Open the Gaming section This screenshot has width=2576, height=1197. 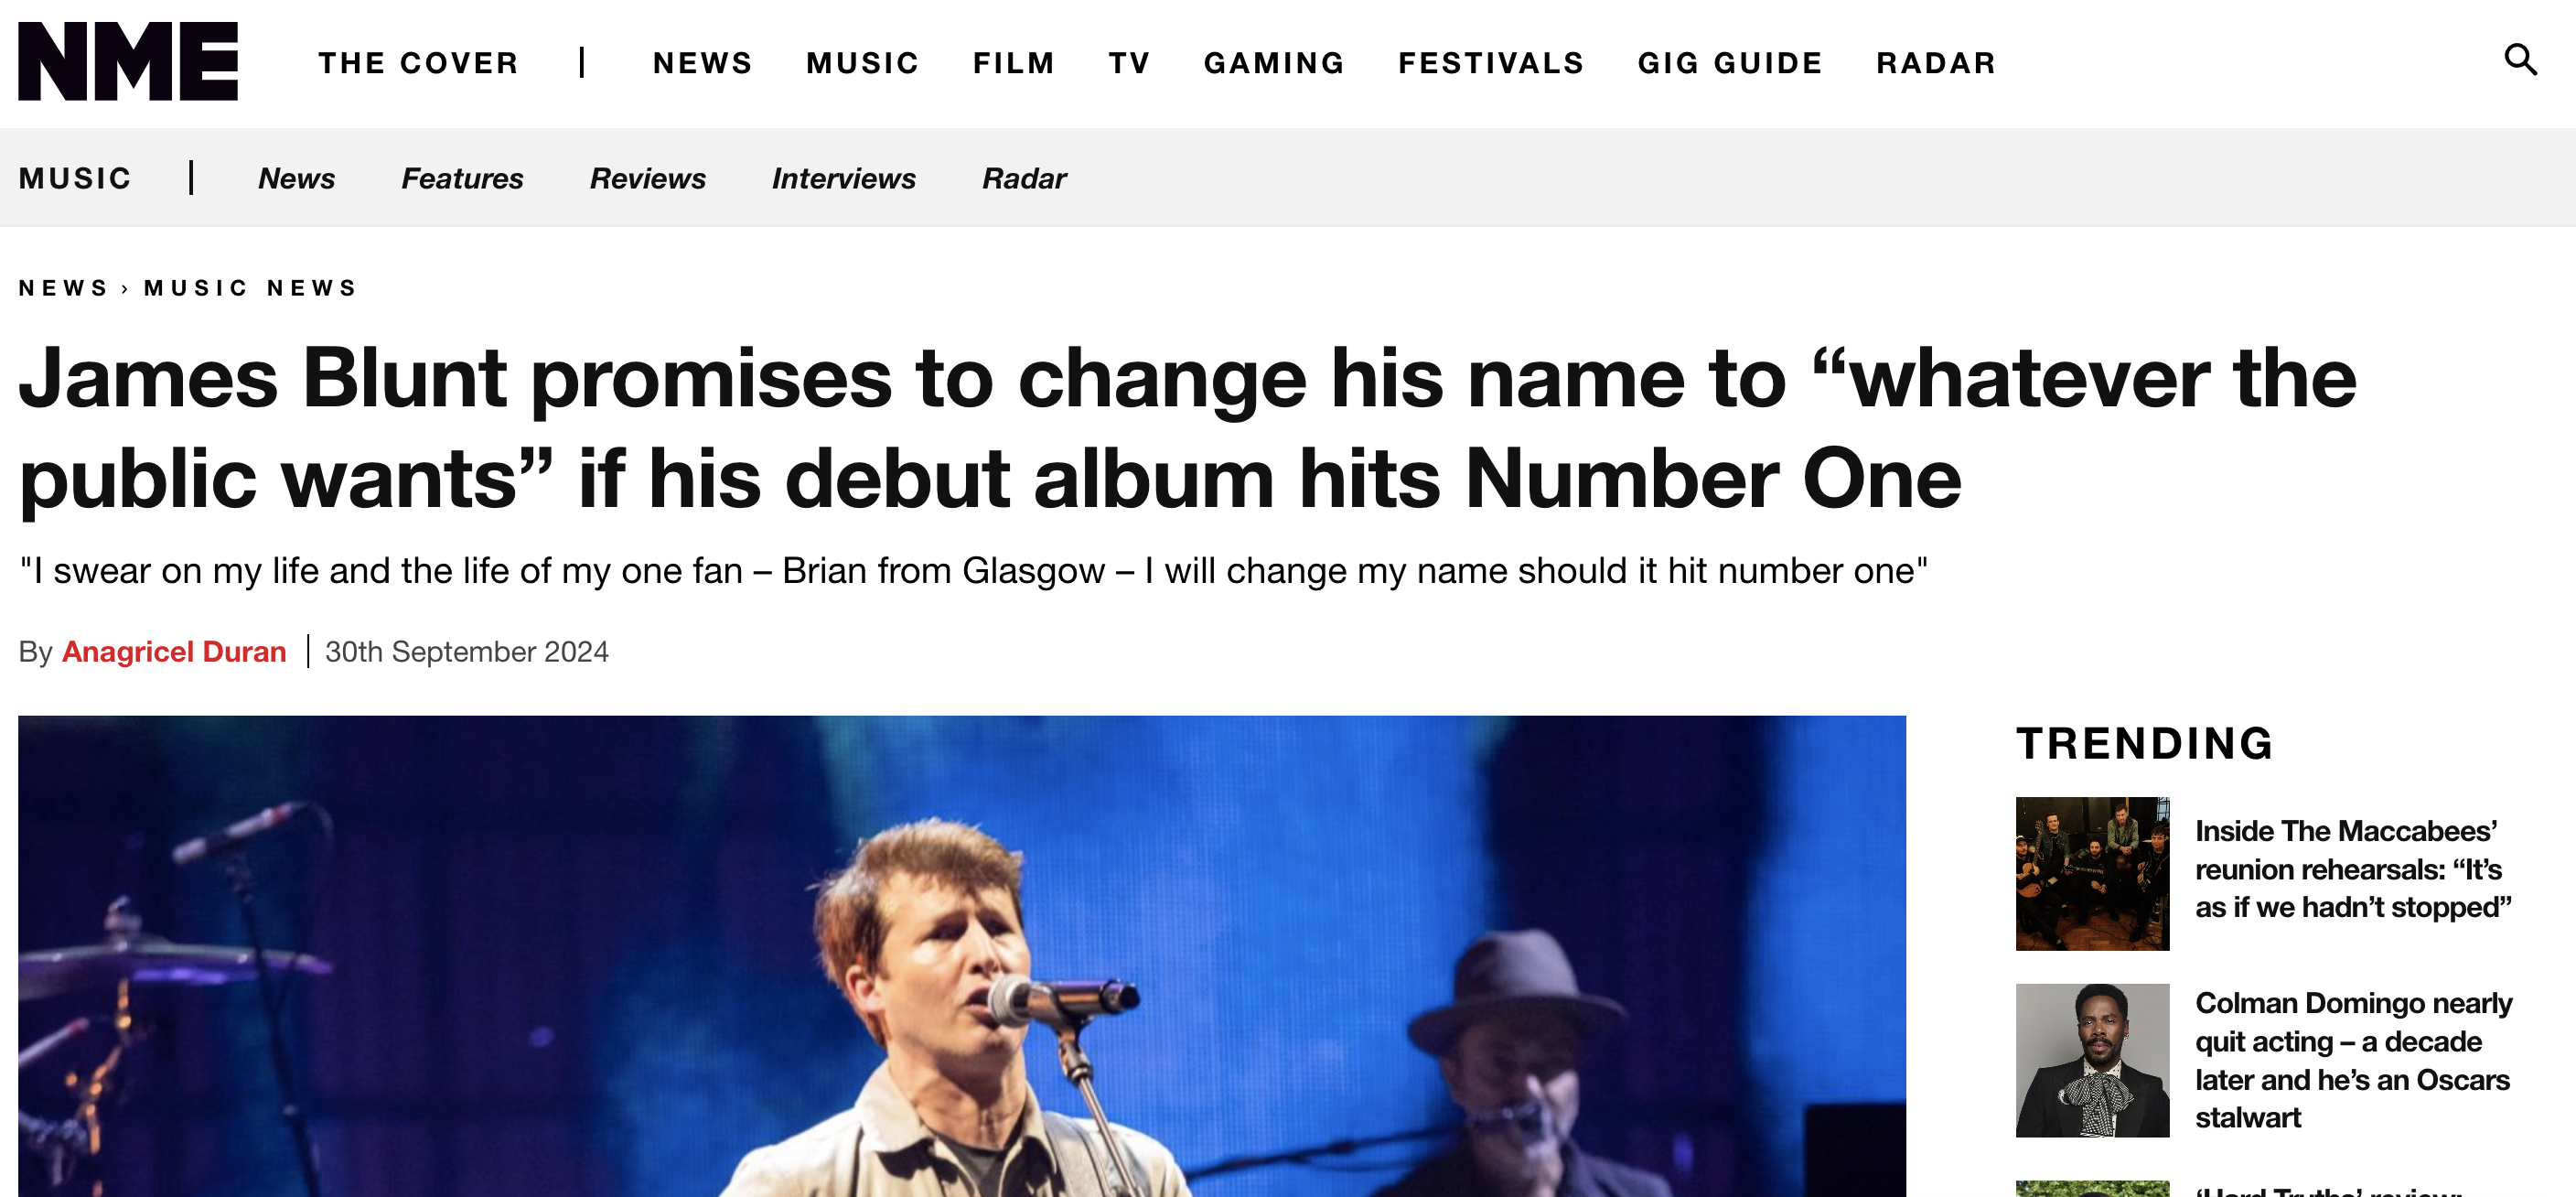click(1274, 63)
